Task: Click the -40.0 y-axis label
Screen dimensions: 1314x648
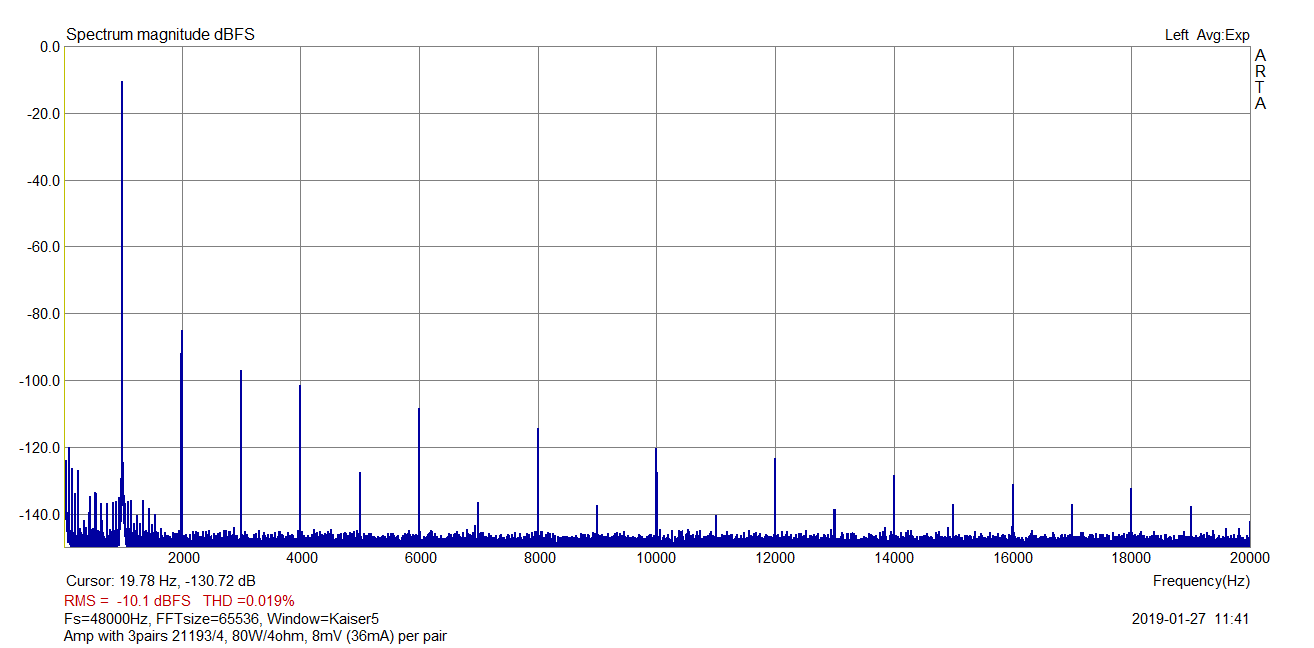Action: point(44,181)
